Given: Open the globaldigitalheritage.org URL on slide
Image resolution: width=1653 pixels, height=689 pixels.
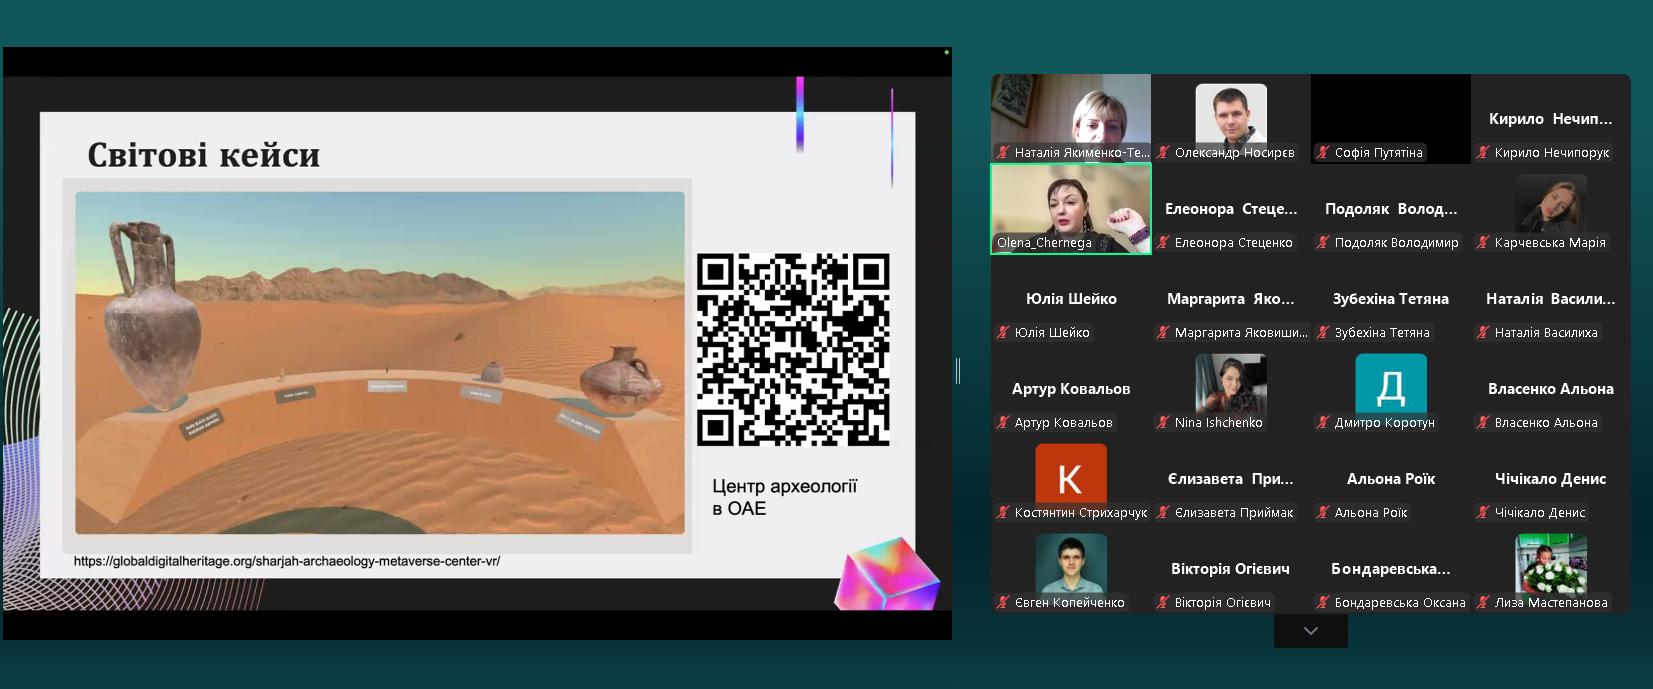Looking at the screenshot, I should (287, 561).
